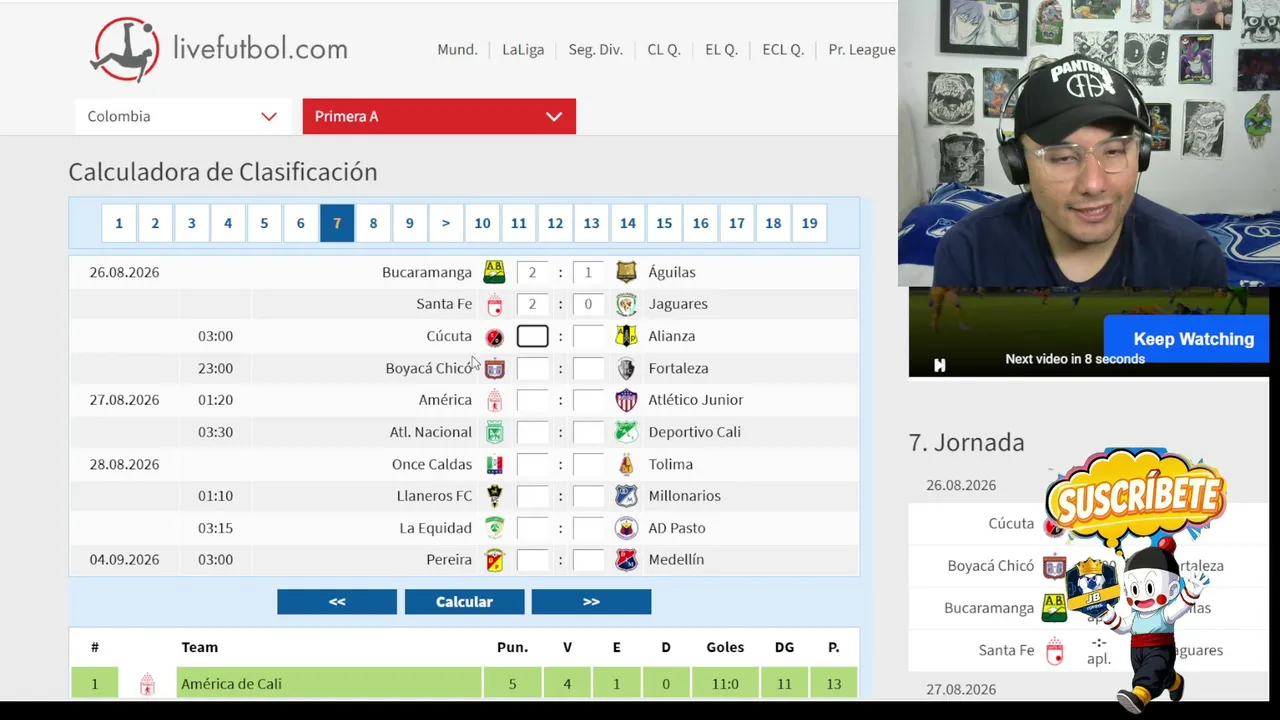Screen dimensions: 1280x720
Task: Click the Millonarios crest
Action: (x=626, y=496)
